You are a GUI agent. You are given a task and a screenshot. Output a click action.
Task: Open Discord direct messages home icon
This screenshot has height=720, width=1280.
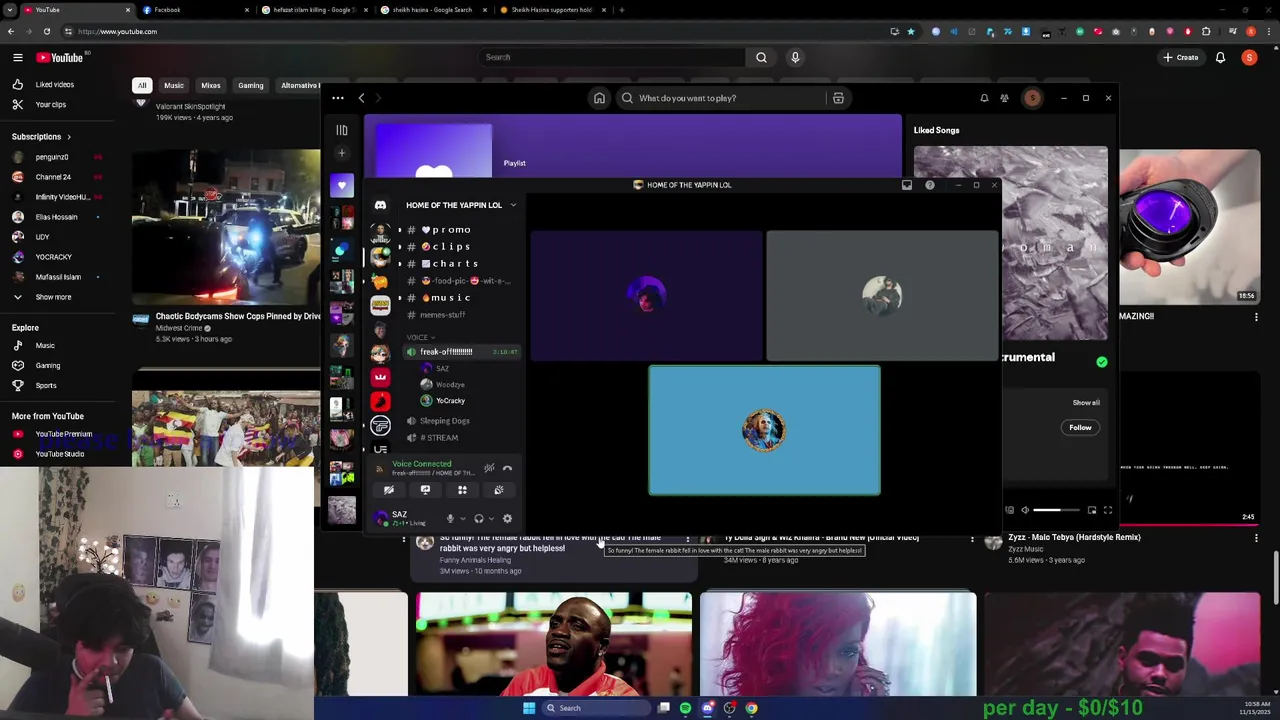point(380,205)
